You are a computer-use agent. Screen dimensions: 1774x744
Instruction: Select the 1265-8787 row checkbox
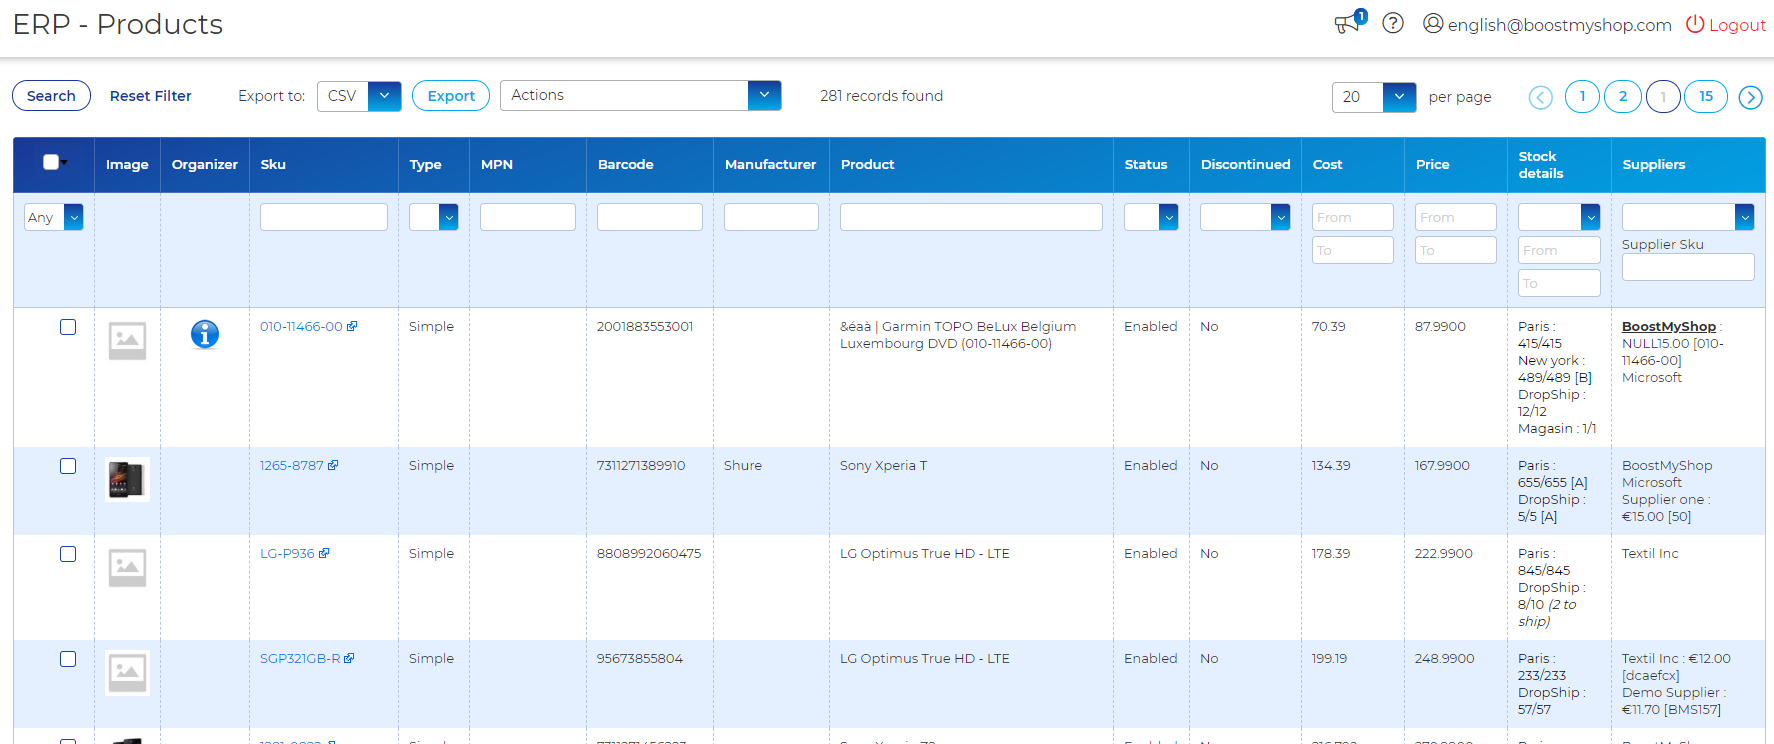point(68,466)
